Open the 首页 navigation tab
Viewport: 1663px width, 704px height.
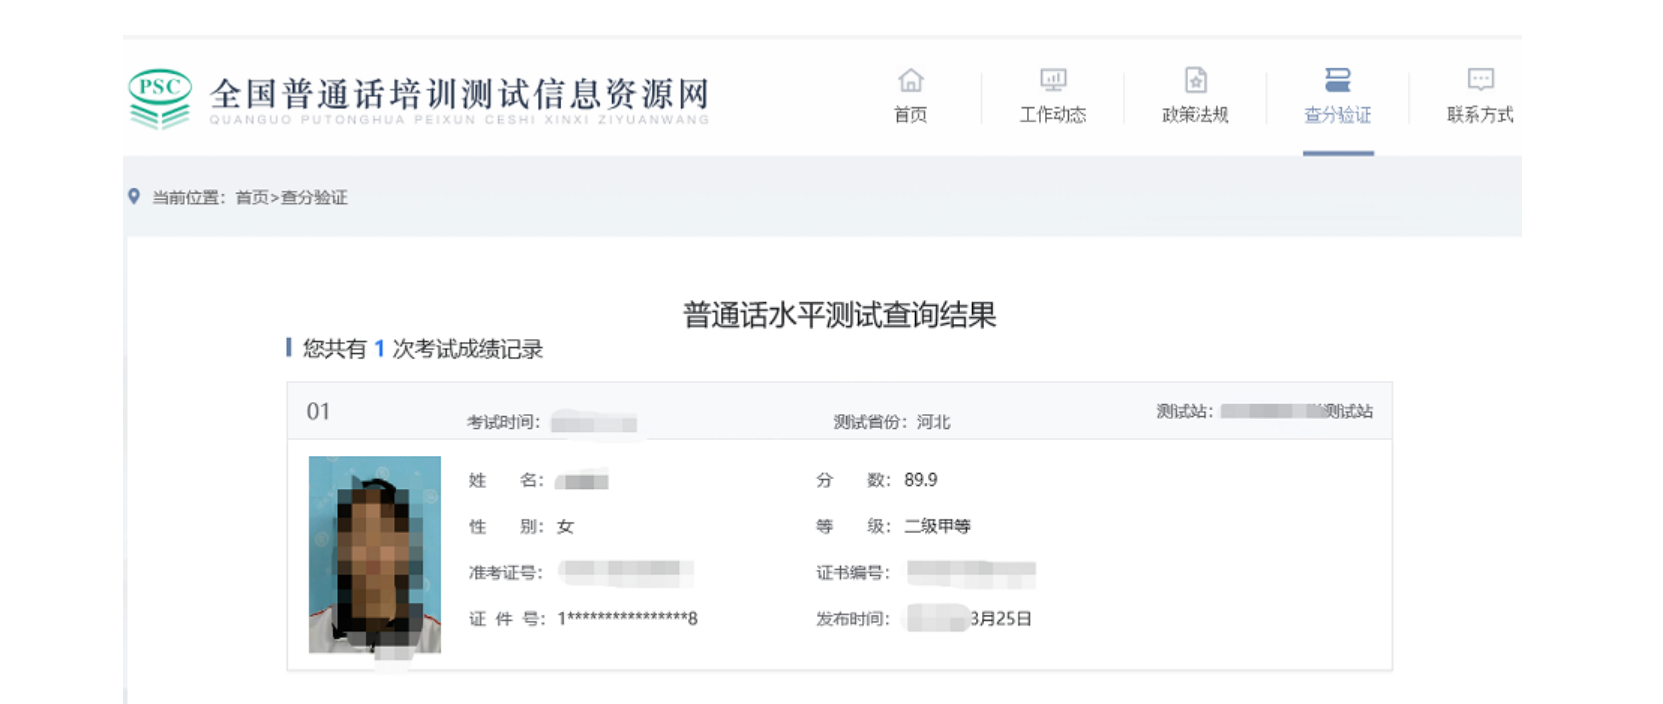pyautogui.click(x=910, y=115)
